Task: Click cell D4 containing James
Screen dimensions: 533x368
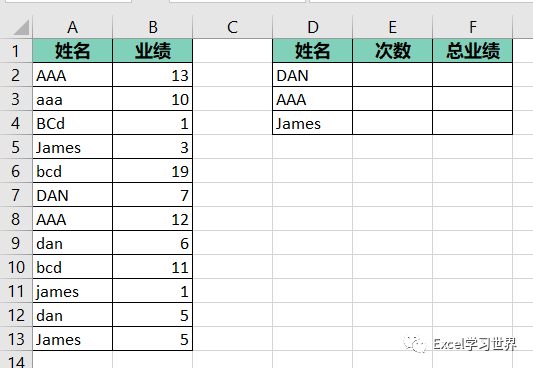Action: click(x=313, y=123)
